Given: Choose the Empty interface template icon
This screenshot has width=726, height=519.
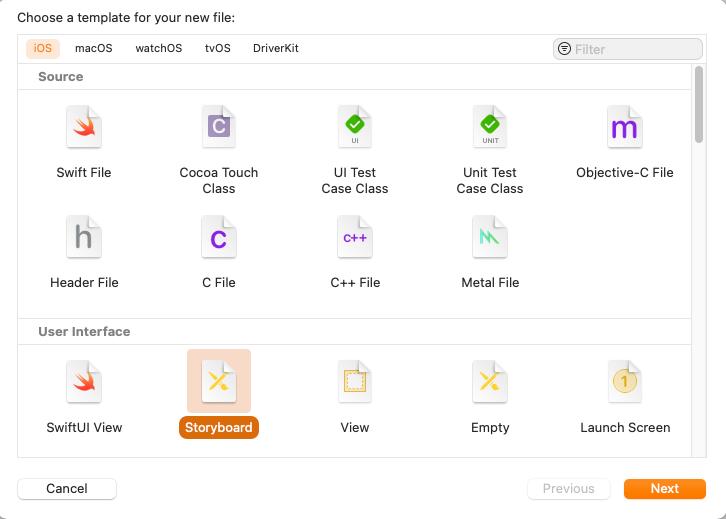Looking at the screenshot, I should click(490, 381).
